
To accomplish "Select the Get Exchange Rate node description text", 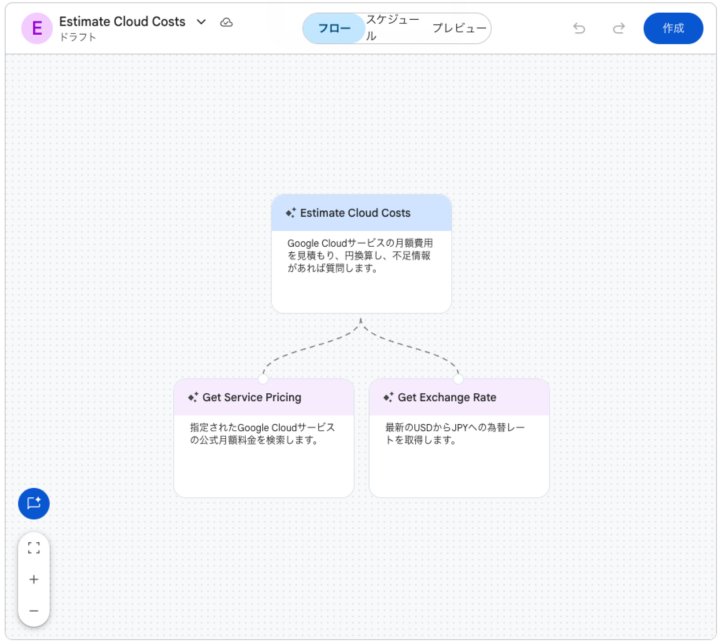I will pos(454,433).
